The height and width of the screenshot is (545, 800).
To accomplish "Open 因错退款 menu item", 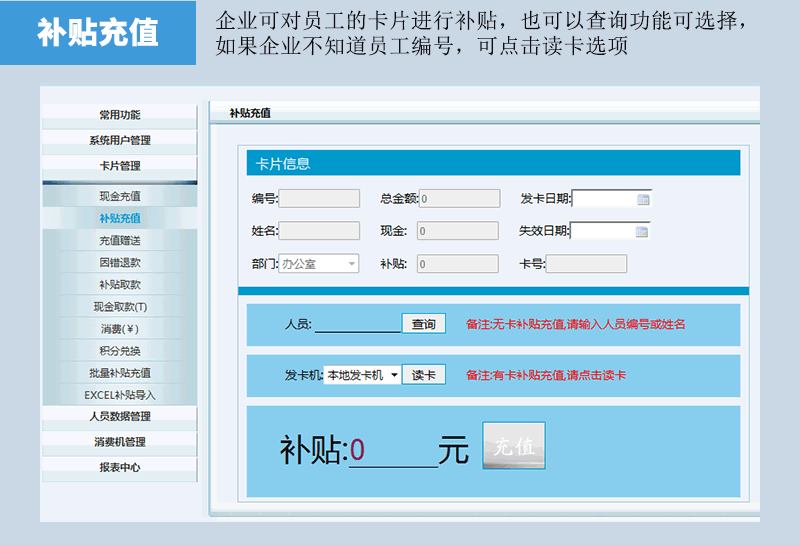I will 119,262.
